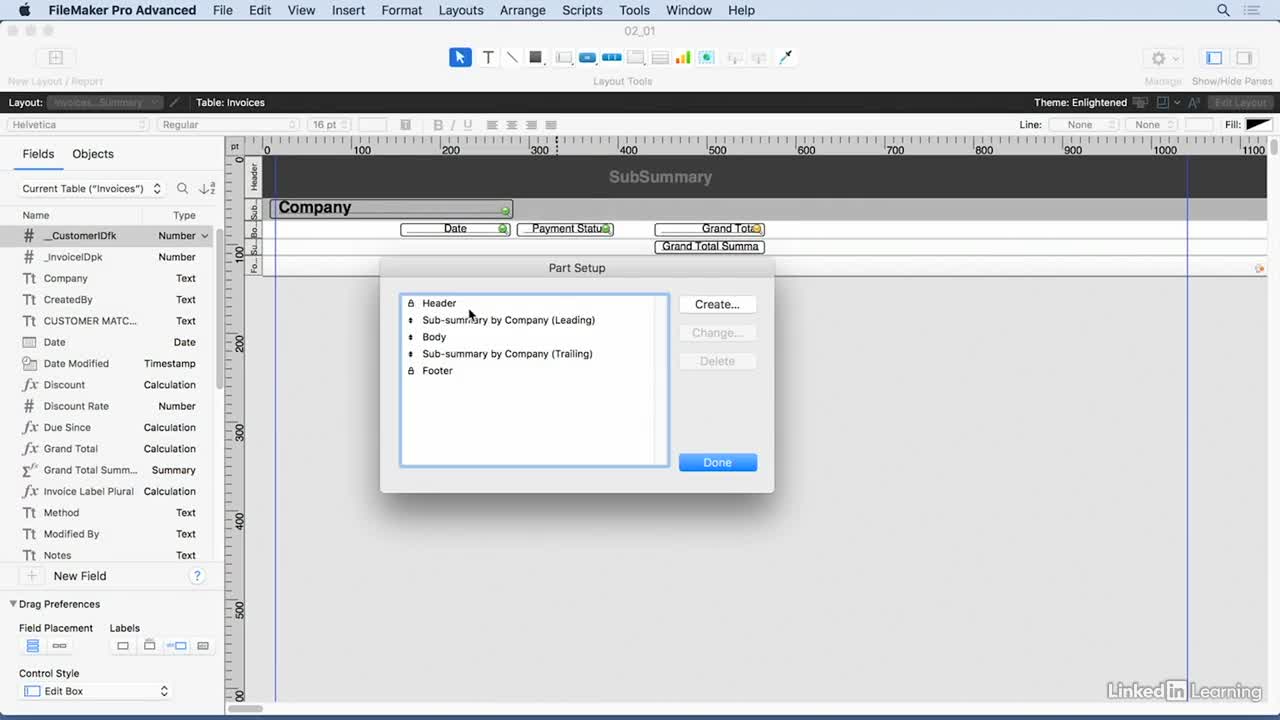Image resolution: width=1280 pixels, height=720 pixels.
Task: Select the Portal tool
Action: 660,57
